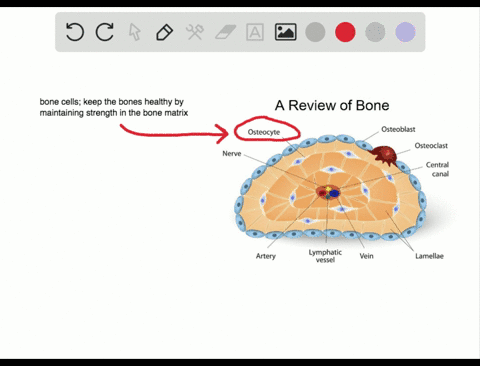Choose the gray color swatch
The height and width of the screenshot is (366, 480).
(x=315, y=32)
